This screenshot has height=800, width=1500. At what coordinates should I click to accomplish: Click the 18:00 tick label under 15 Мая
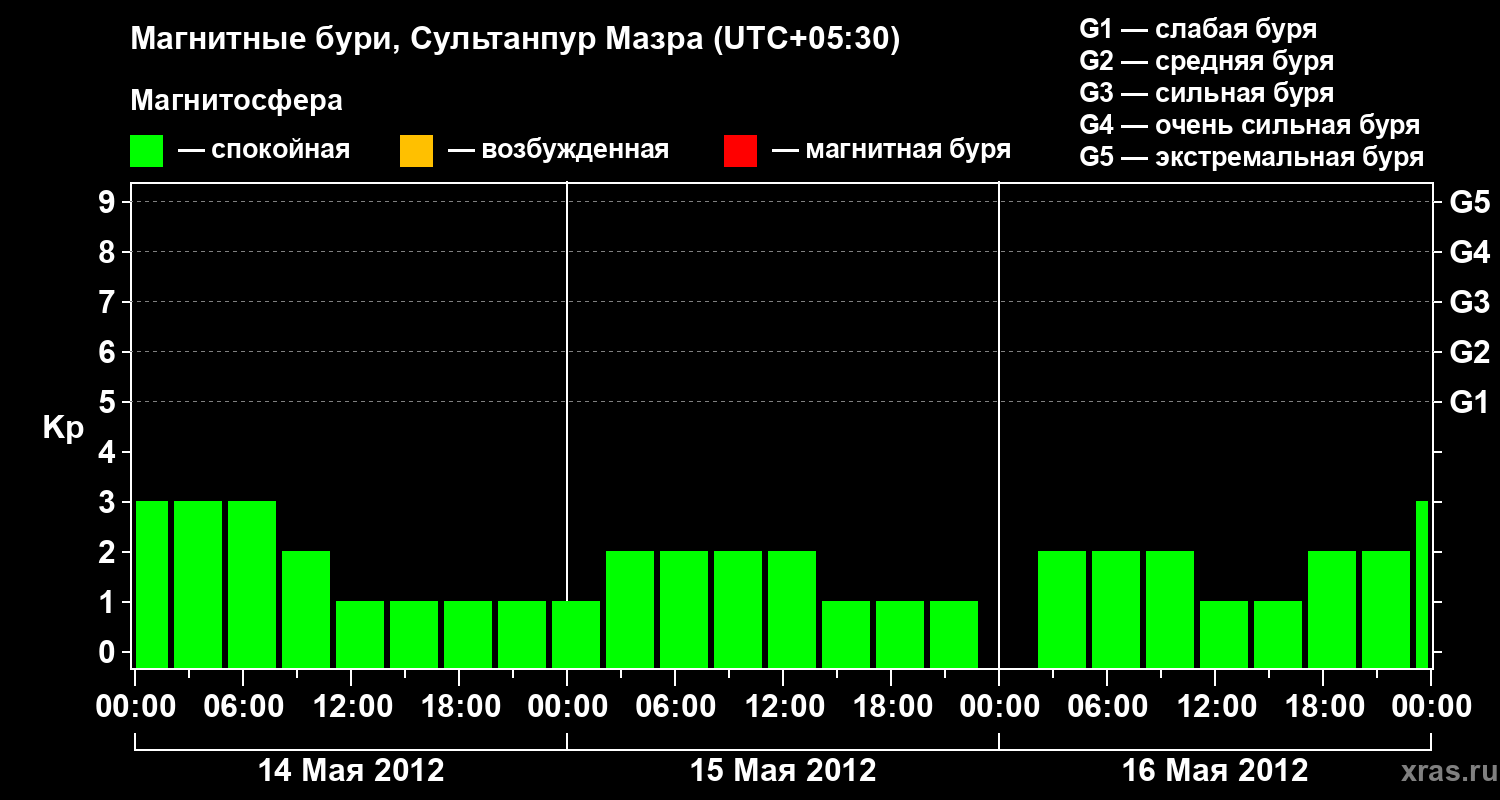pyautogui.click(x=891, y=706)
